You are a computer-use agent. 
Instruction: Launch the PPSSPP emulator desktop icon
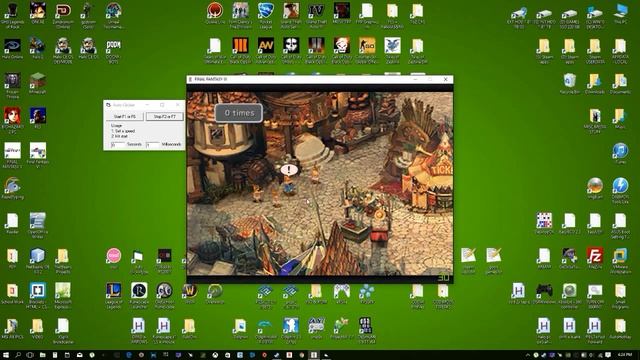(367, 293)
